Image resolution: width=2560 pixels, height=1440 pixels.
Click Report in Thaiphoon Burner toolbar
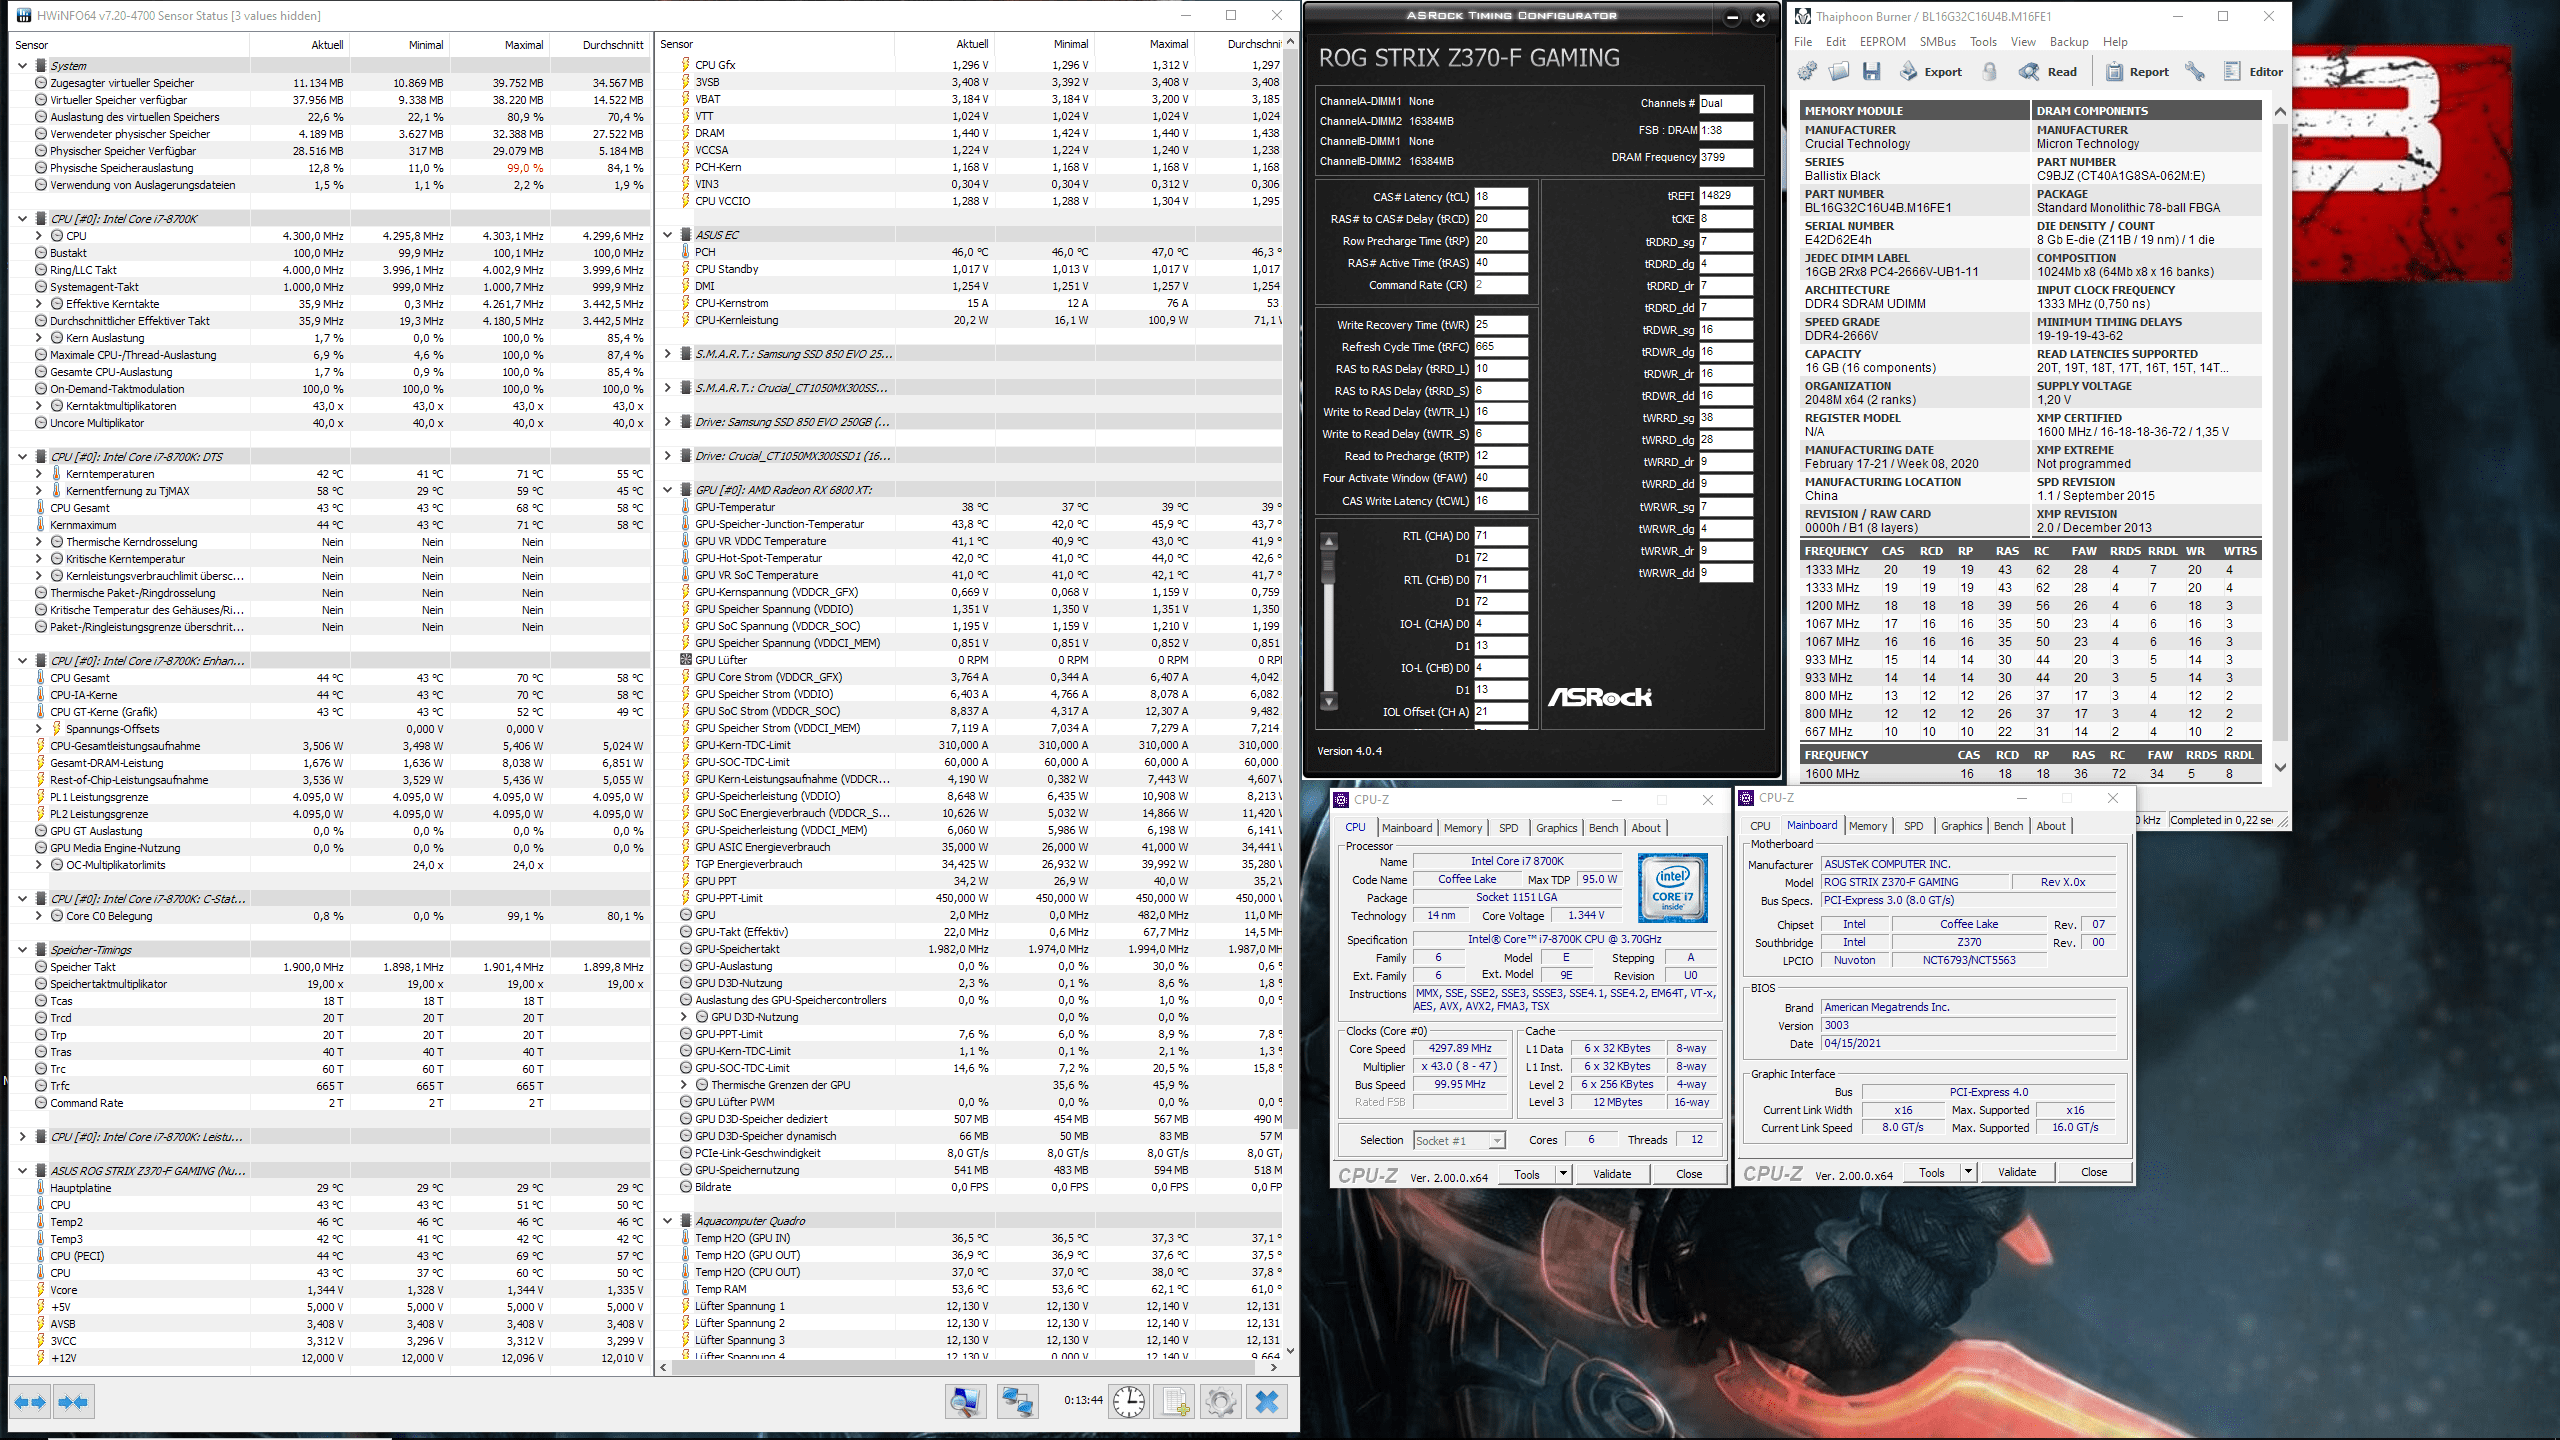click(2137, 72)
